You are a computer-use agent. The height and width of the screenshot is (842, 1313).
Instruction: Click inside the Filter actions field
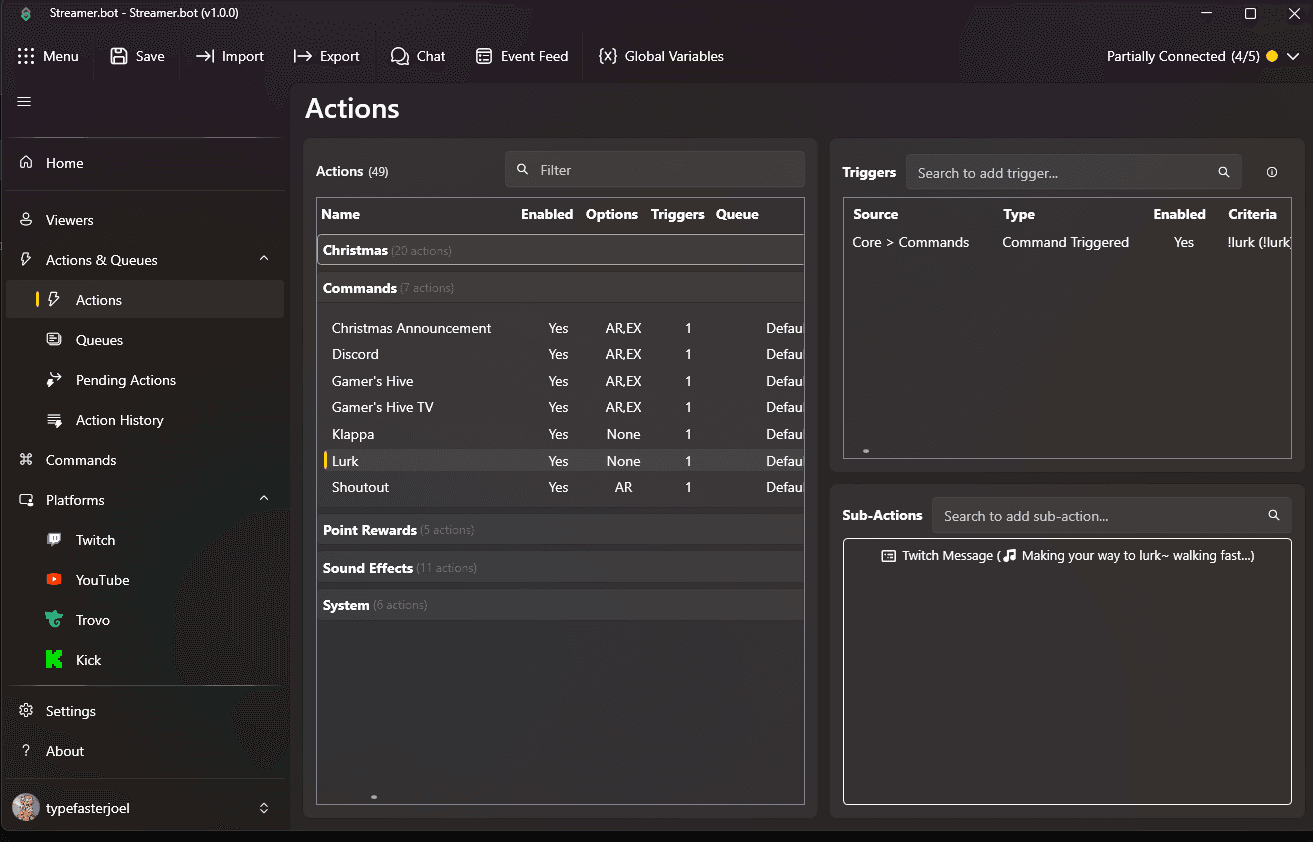coord(654,169)
